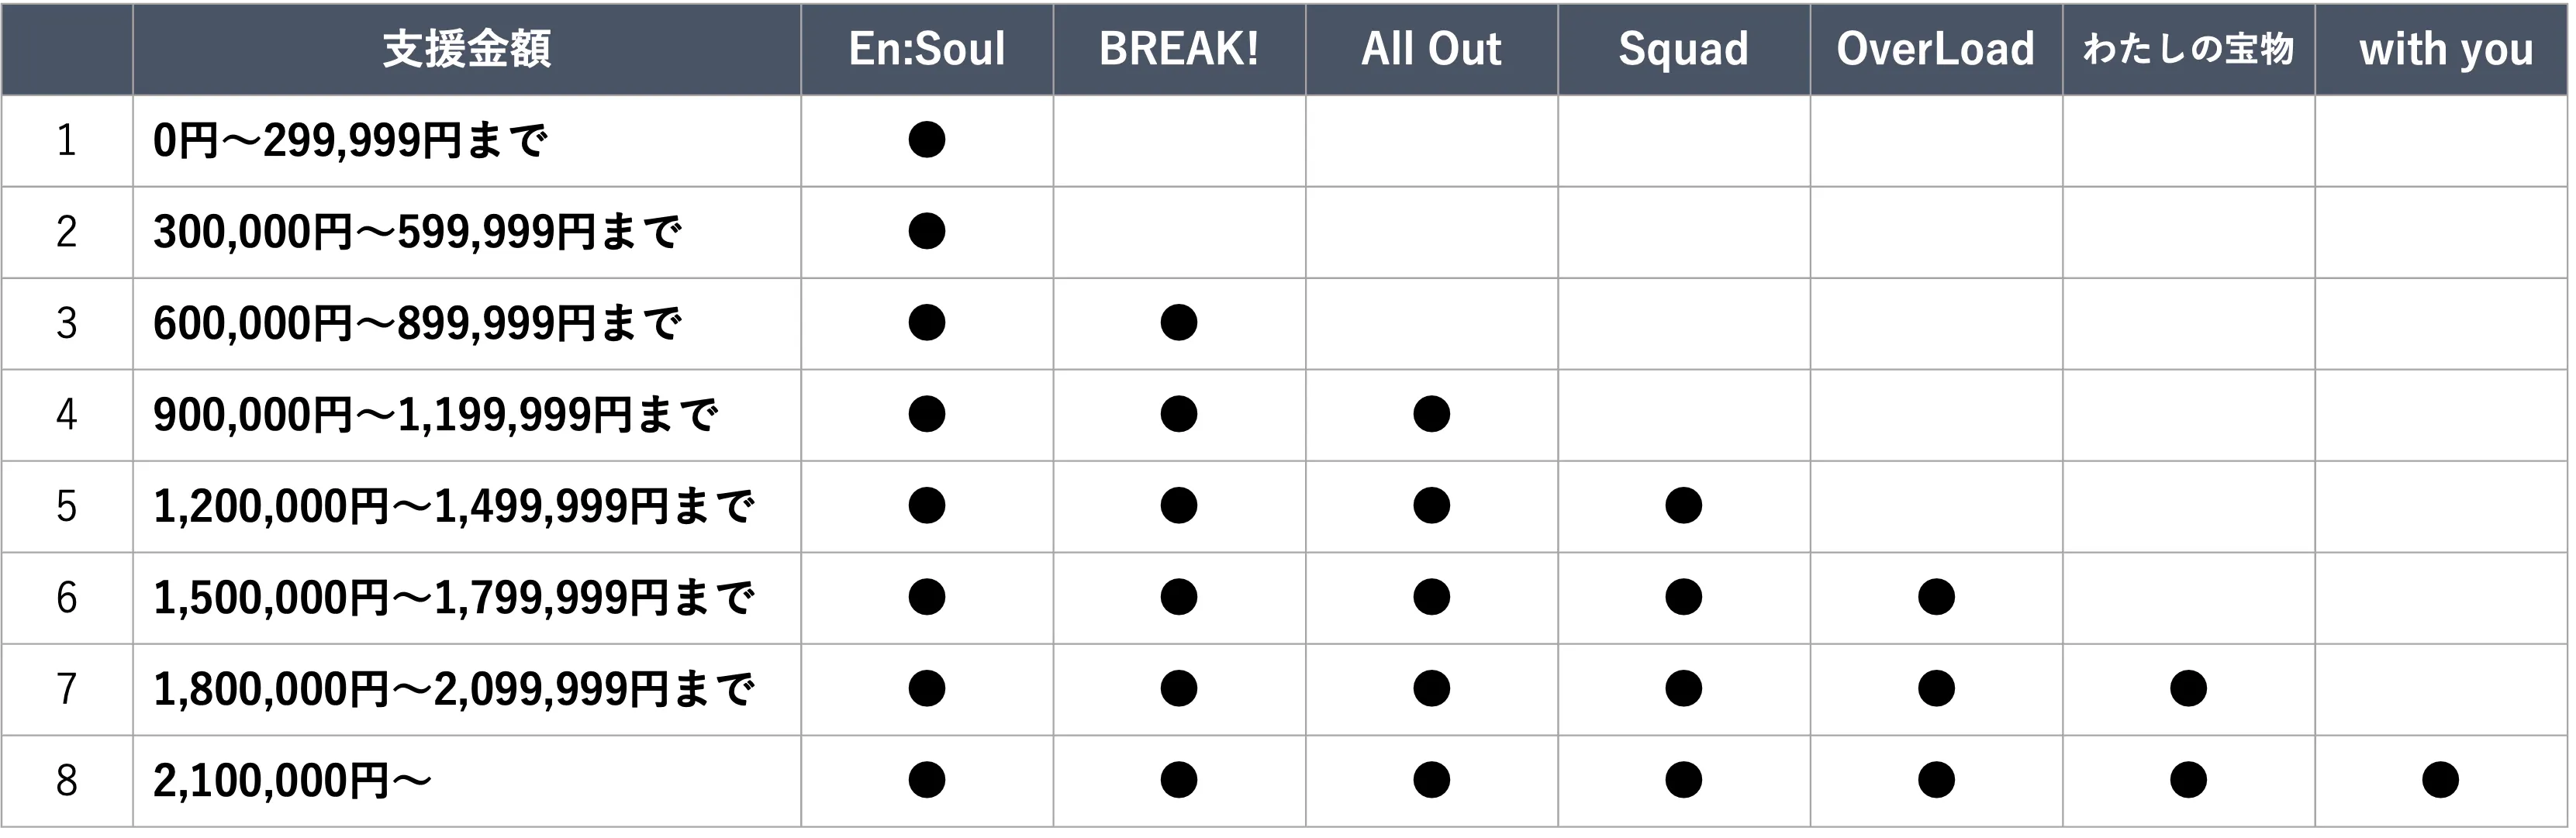
Task: Click the OverLoad column header
Action: 1935,49
